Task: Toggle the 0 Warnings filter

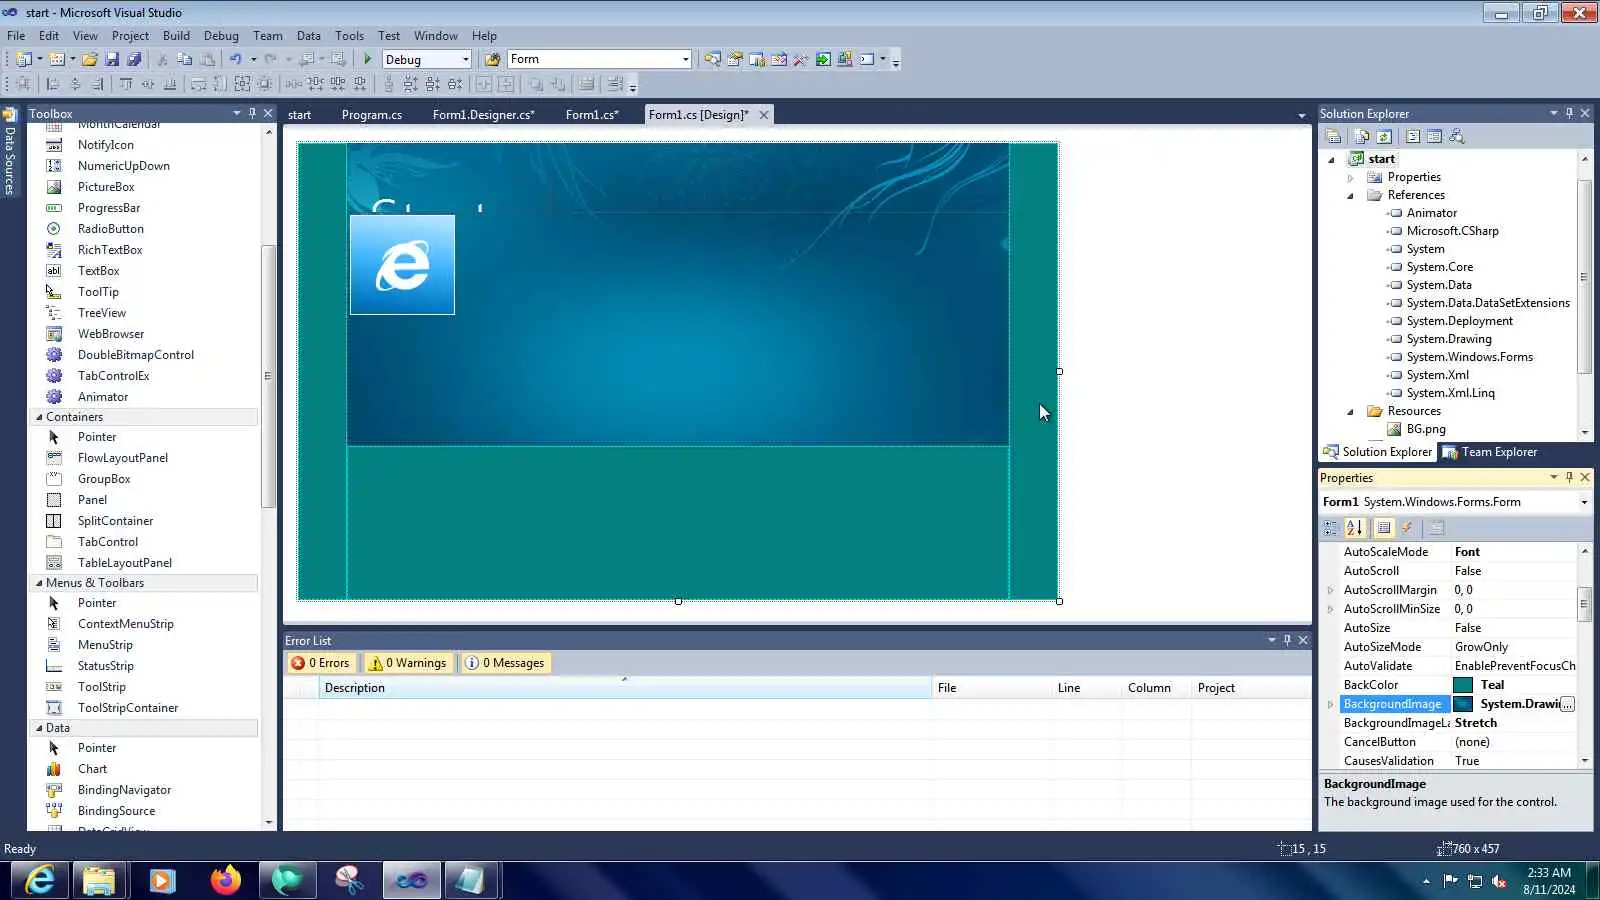Action: pos(407,663)
